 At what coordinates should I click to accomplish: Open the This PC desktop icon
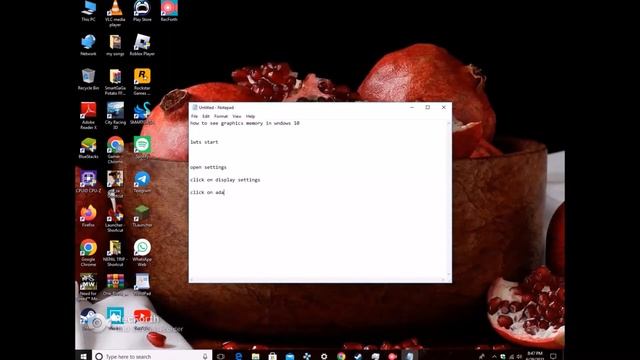pos(88,11)
